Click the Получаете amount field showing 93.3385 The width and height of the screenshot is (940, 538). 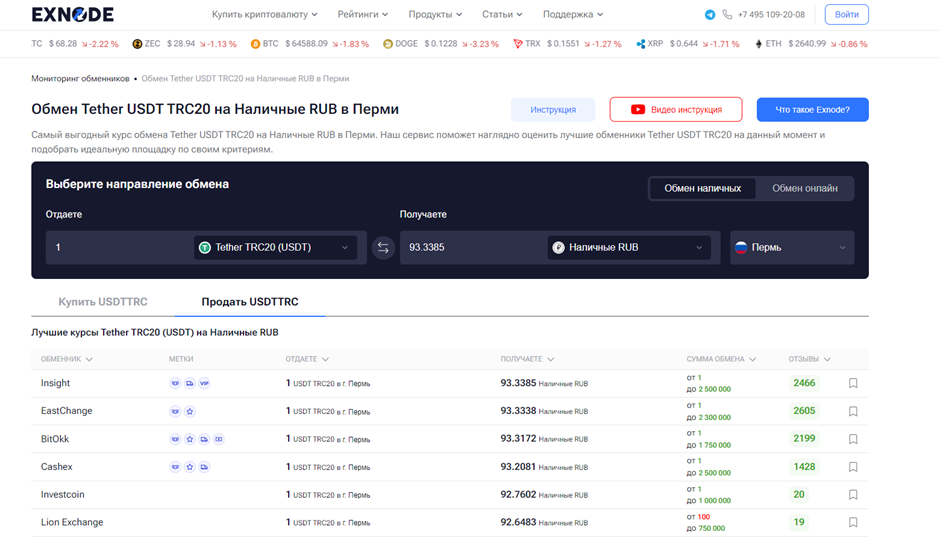[474, 248]
